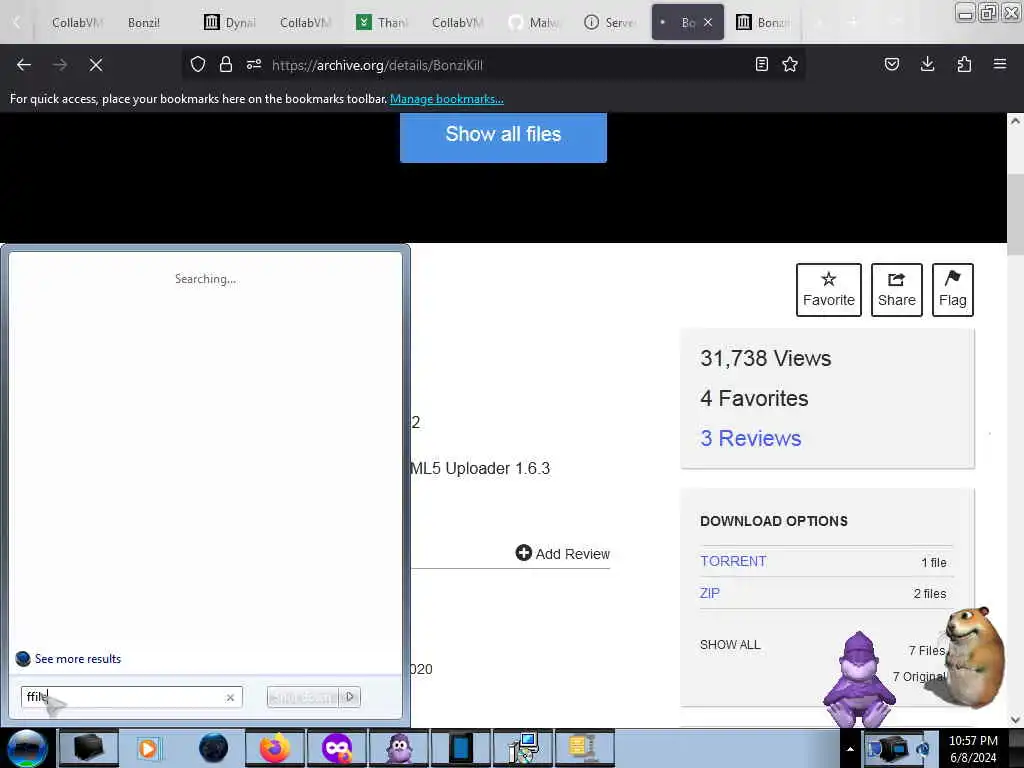Image resolution: width=1024 pixels, height=768 pixels.
Task: Open the Firefox hamburger menu
Action: coord(1000,65)
